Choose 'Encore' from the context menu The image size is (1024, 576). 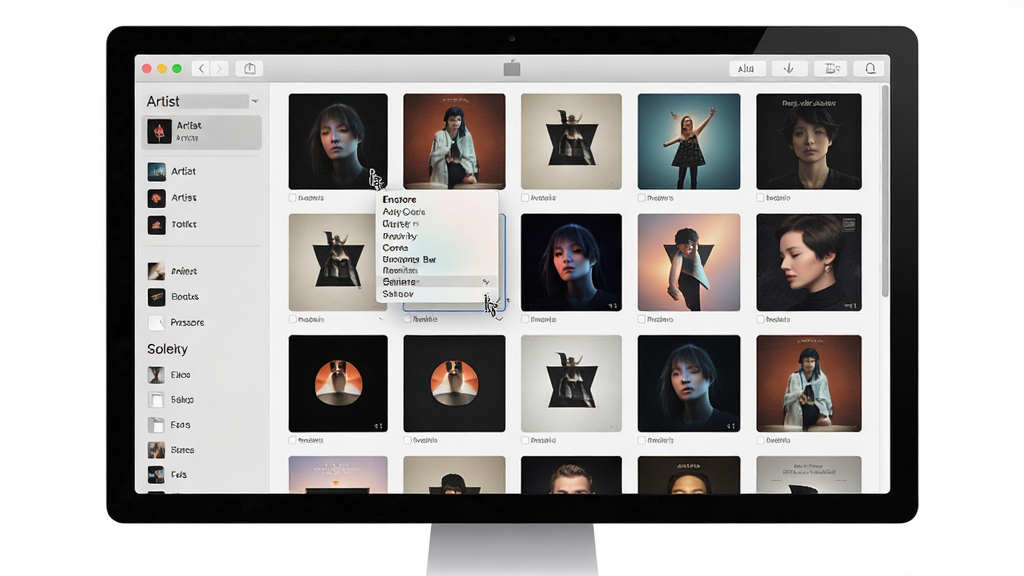[399, 200]
